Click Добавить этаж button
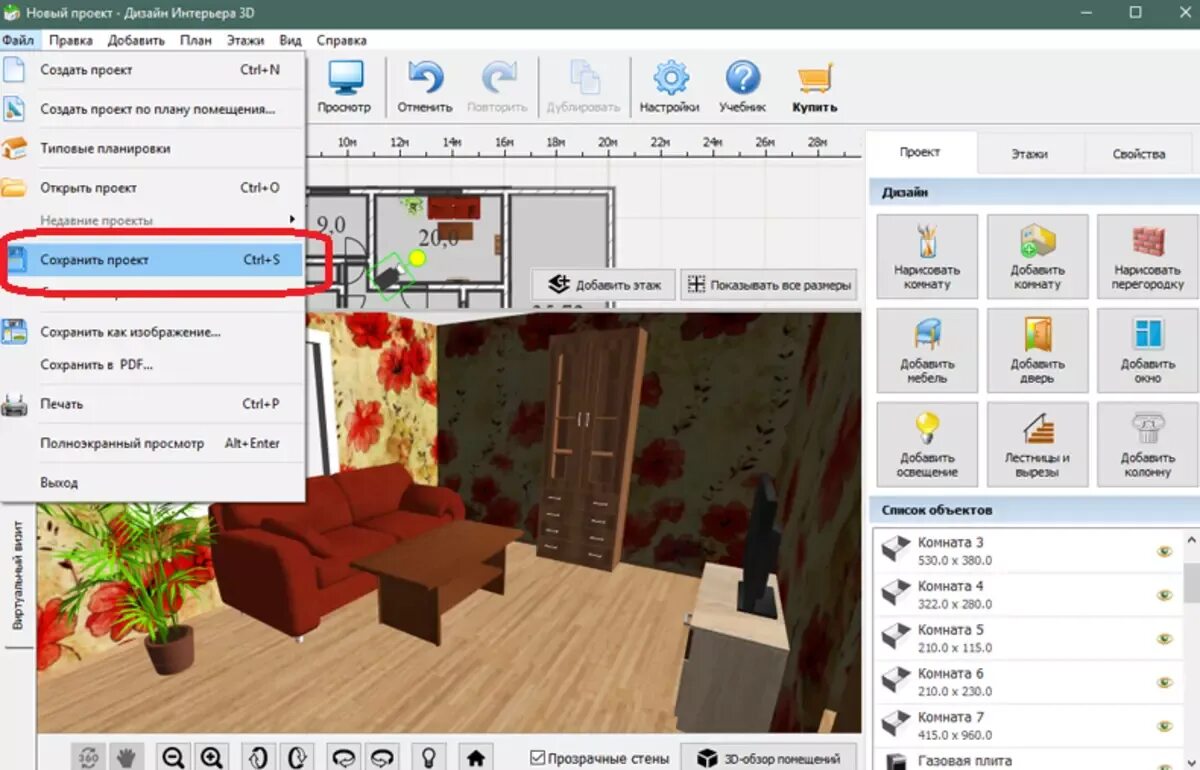 coord(604,284)
